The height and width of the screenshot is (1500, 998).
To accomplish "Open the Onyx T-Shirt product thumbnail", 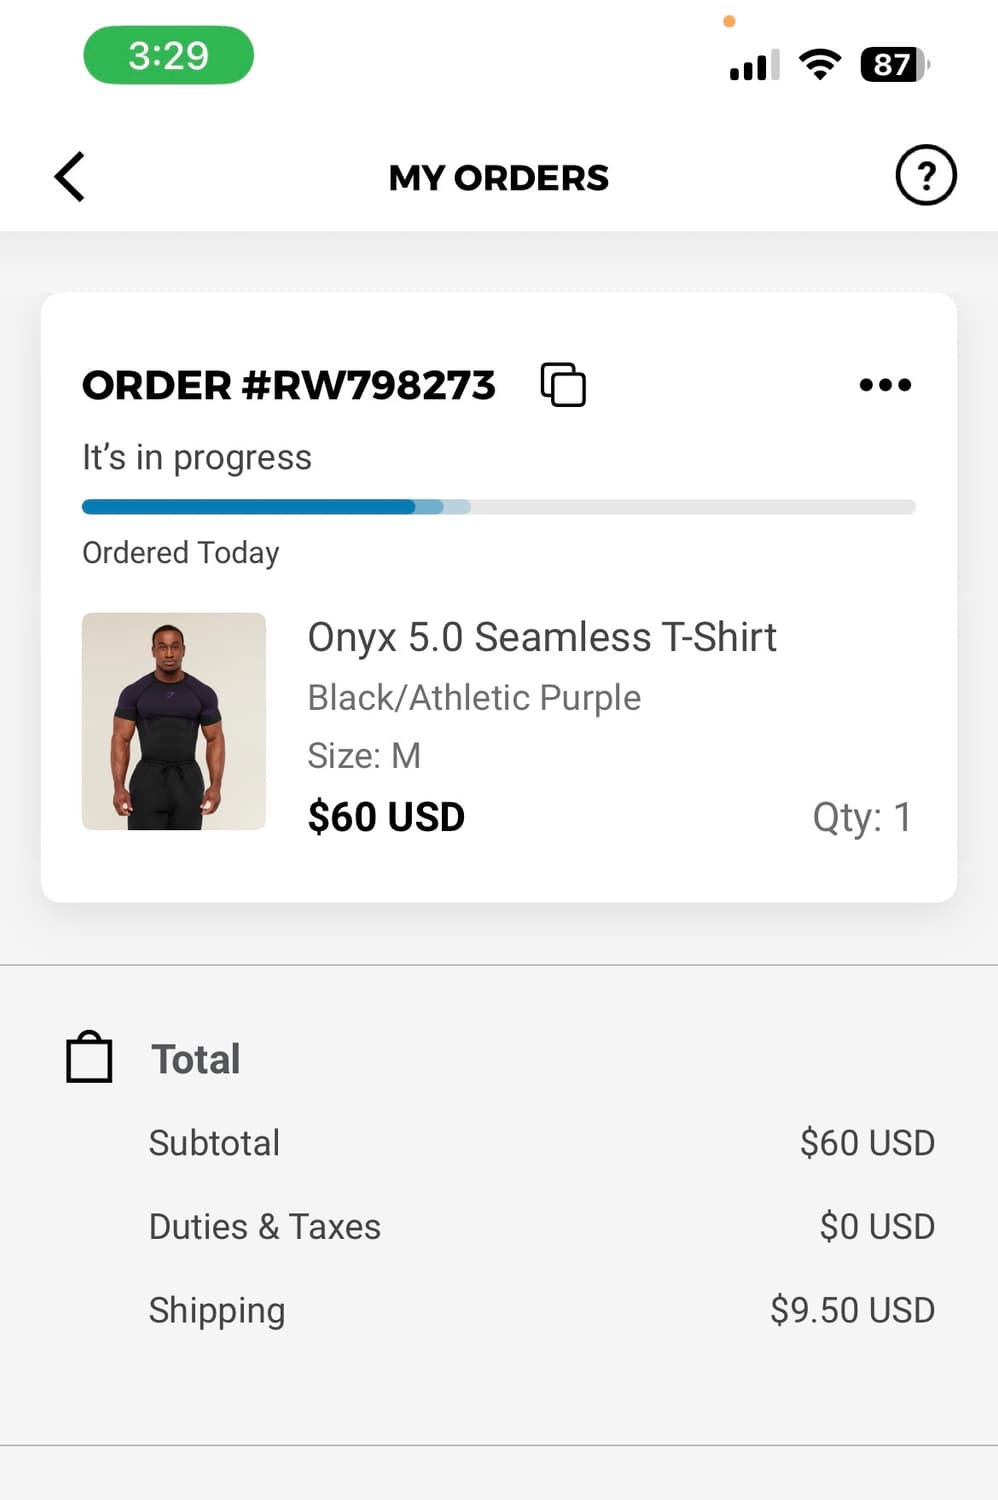I will (174, 721).
